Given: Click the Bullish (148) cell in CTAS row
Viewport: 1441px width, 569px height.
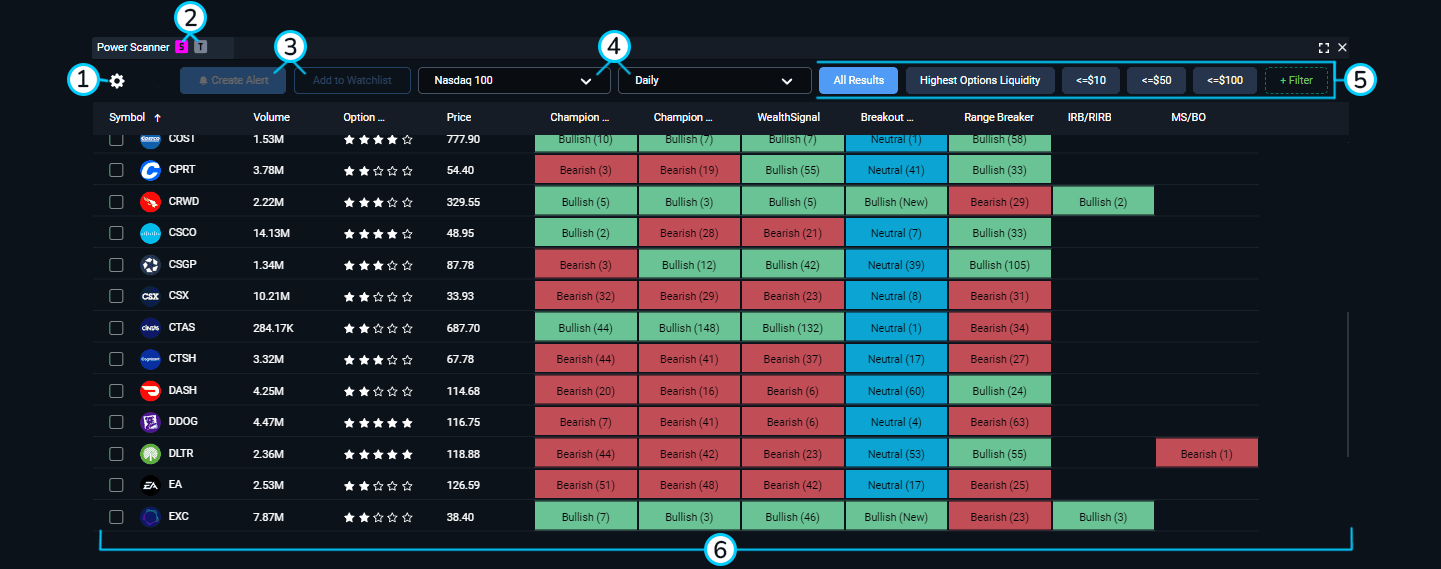Looking at the screenshot, I should point(689,328).
